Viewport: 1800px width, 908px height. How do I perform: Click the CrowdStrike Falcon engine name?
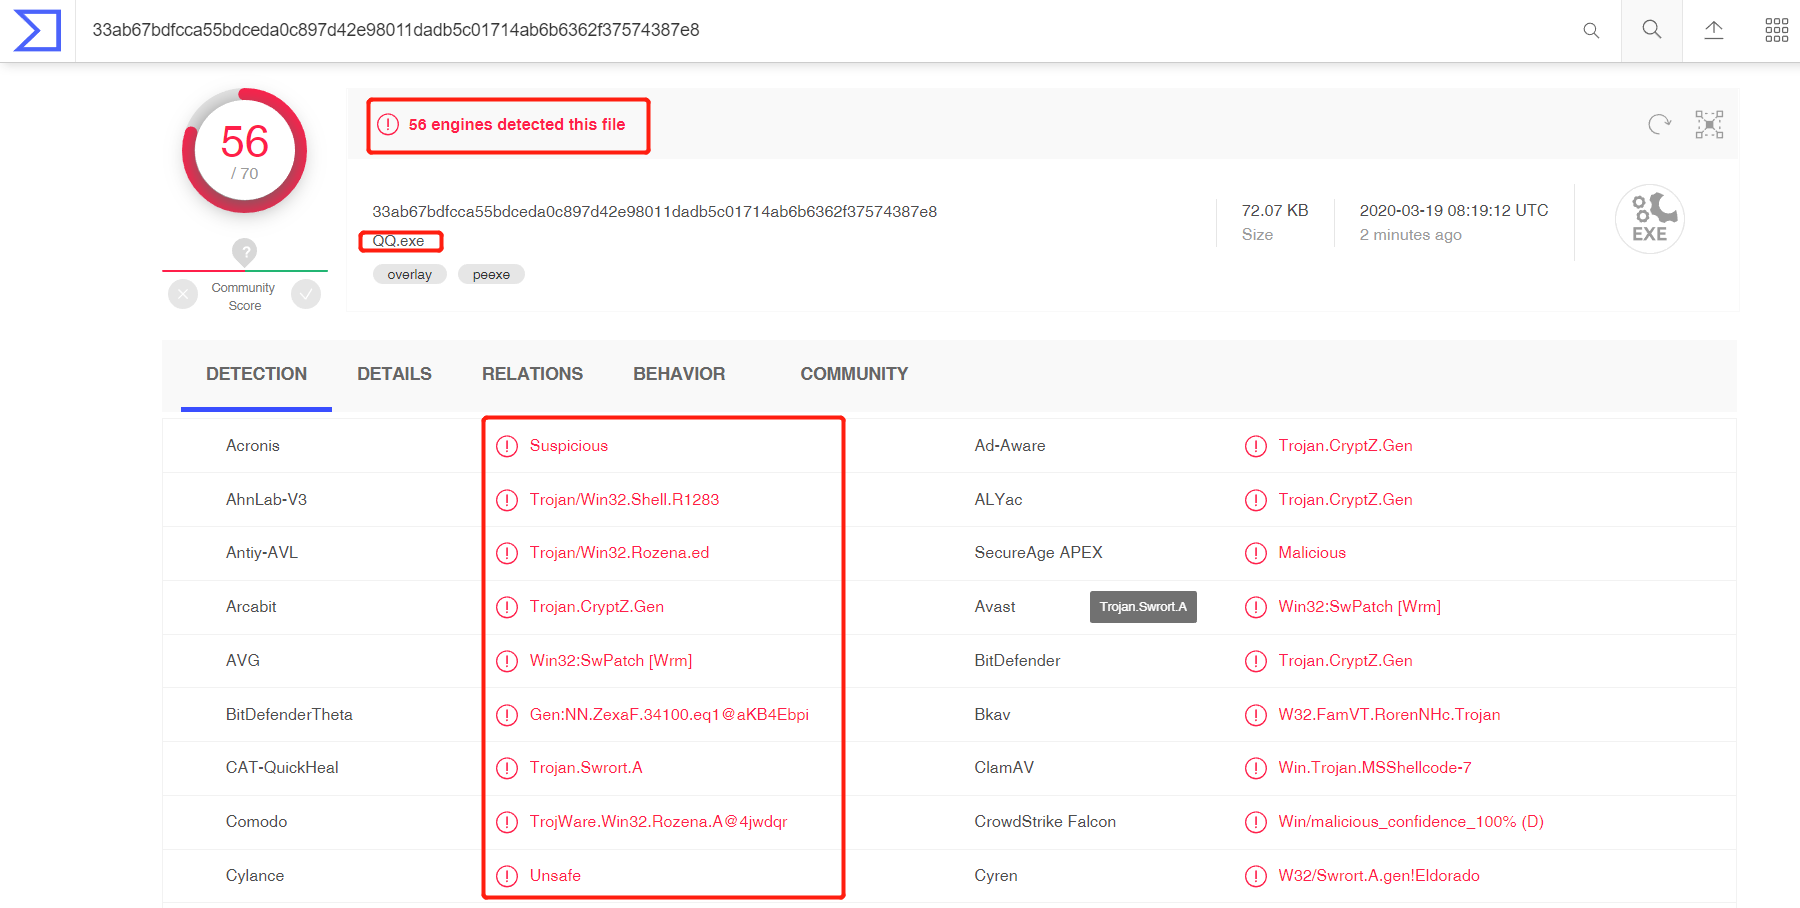coord(1045,822)
